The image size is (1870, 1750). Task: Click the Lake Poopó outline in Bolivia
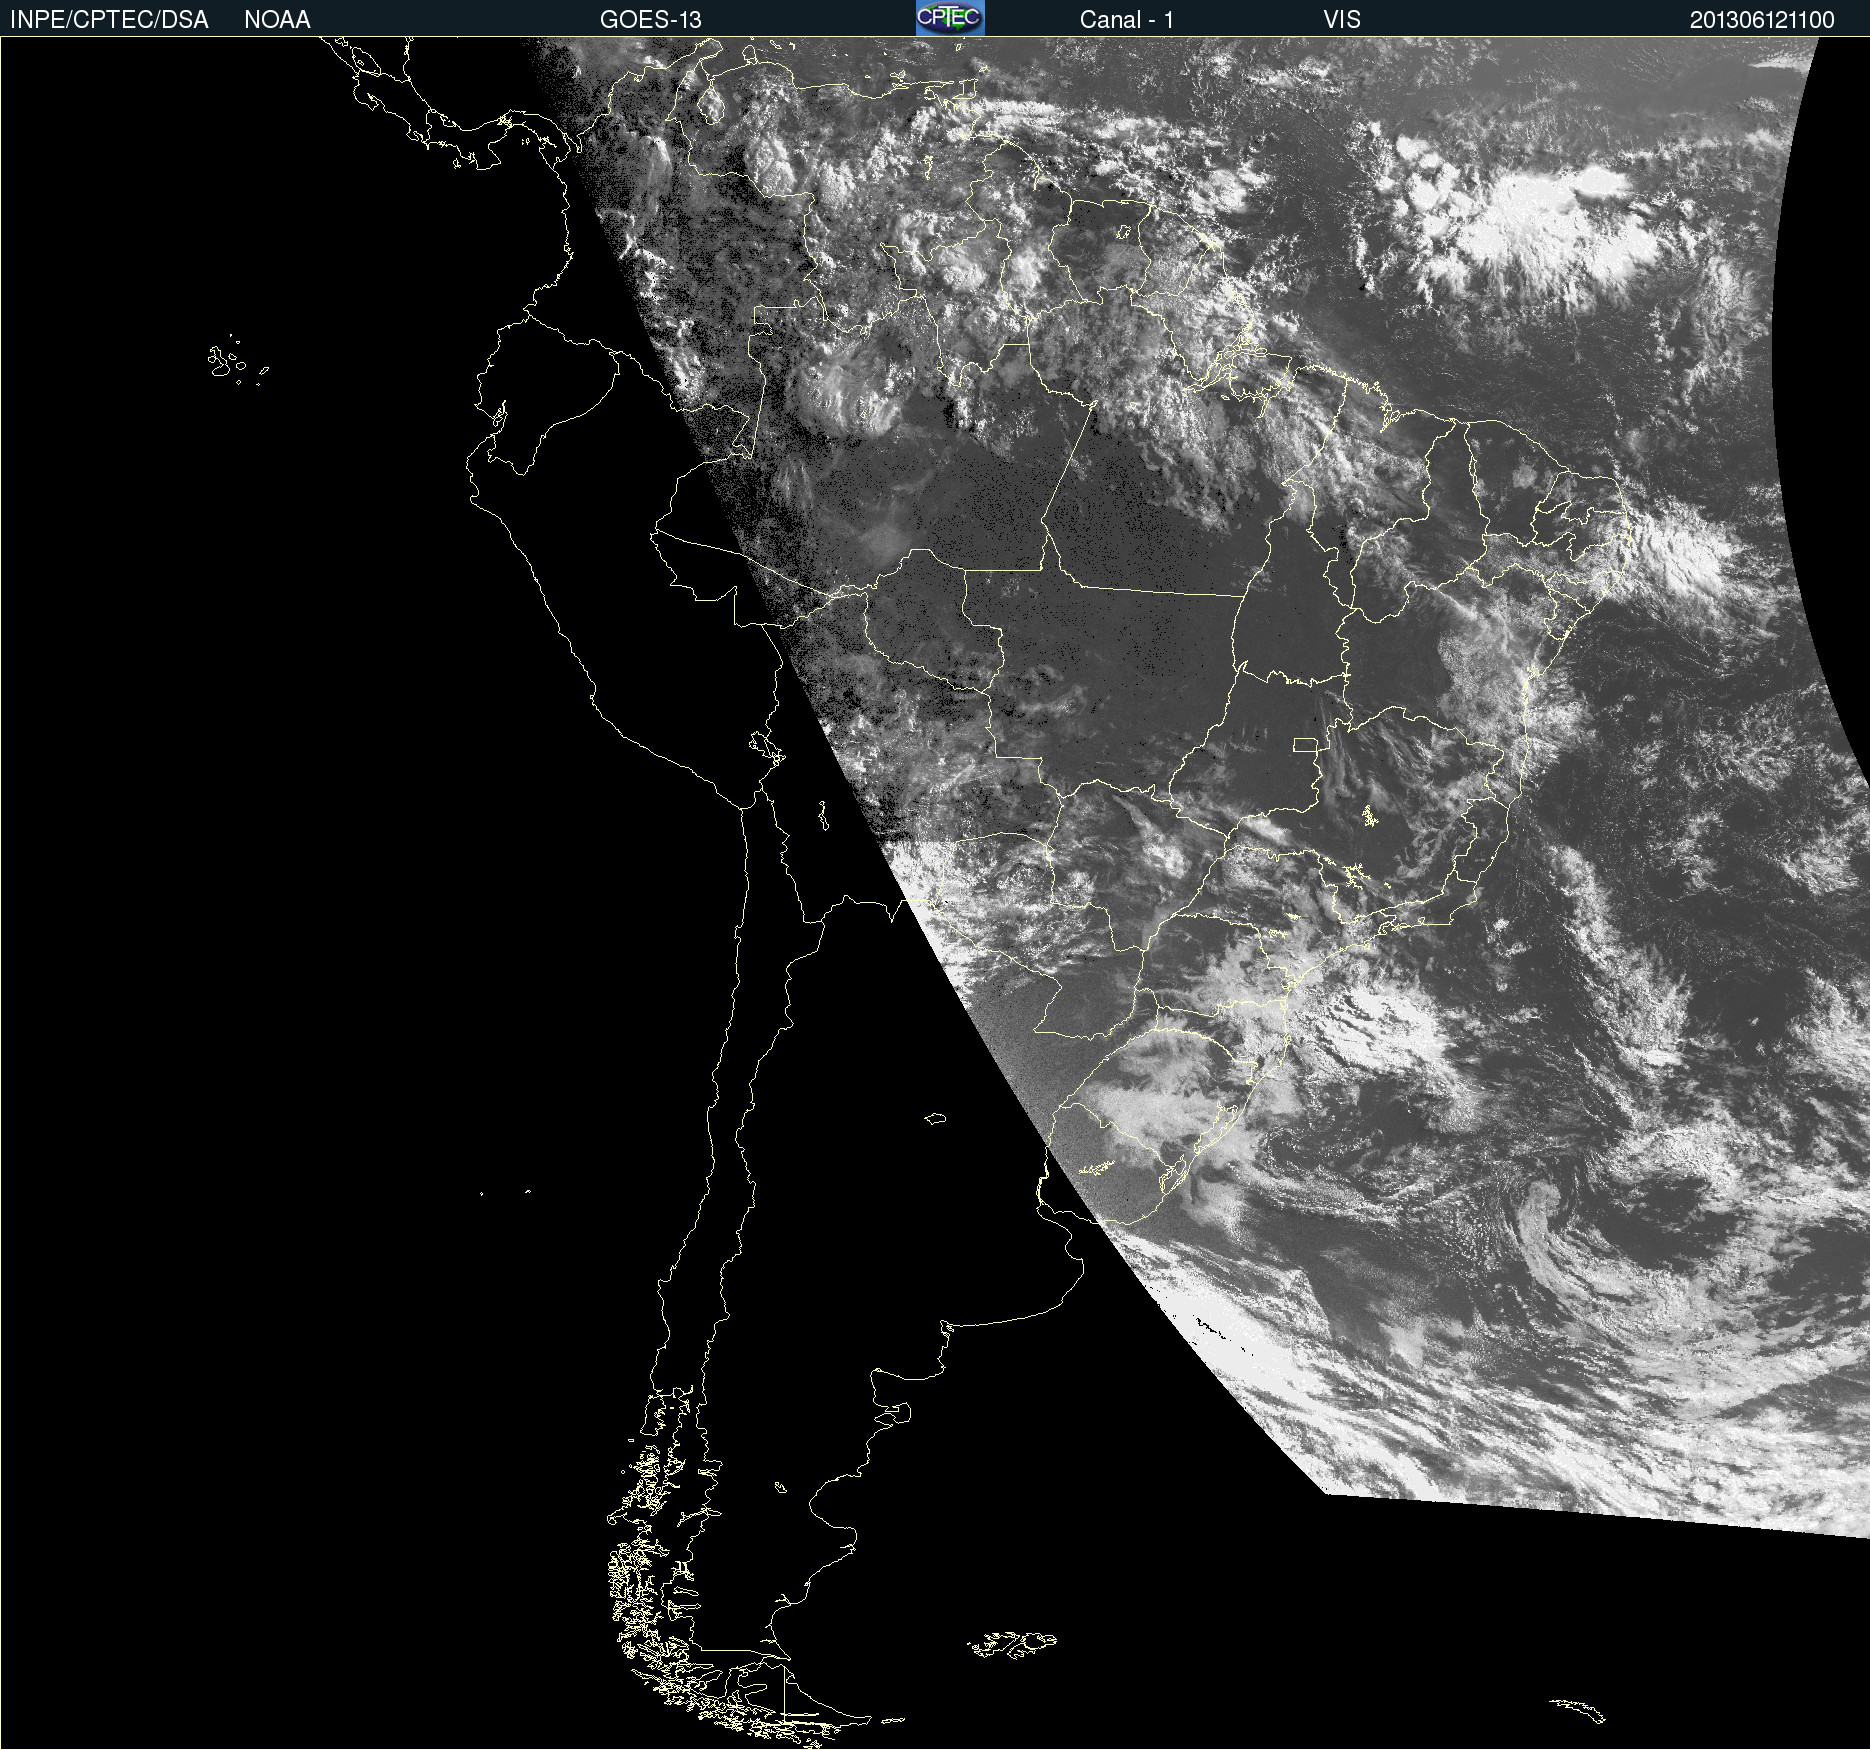(x=823, y=816)
